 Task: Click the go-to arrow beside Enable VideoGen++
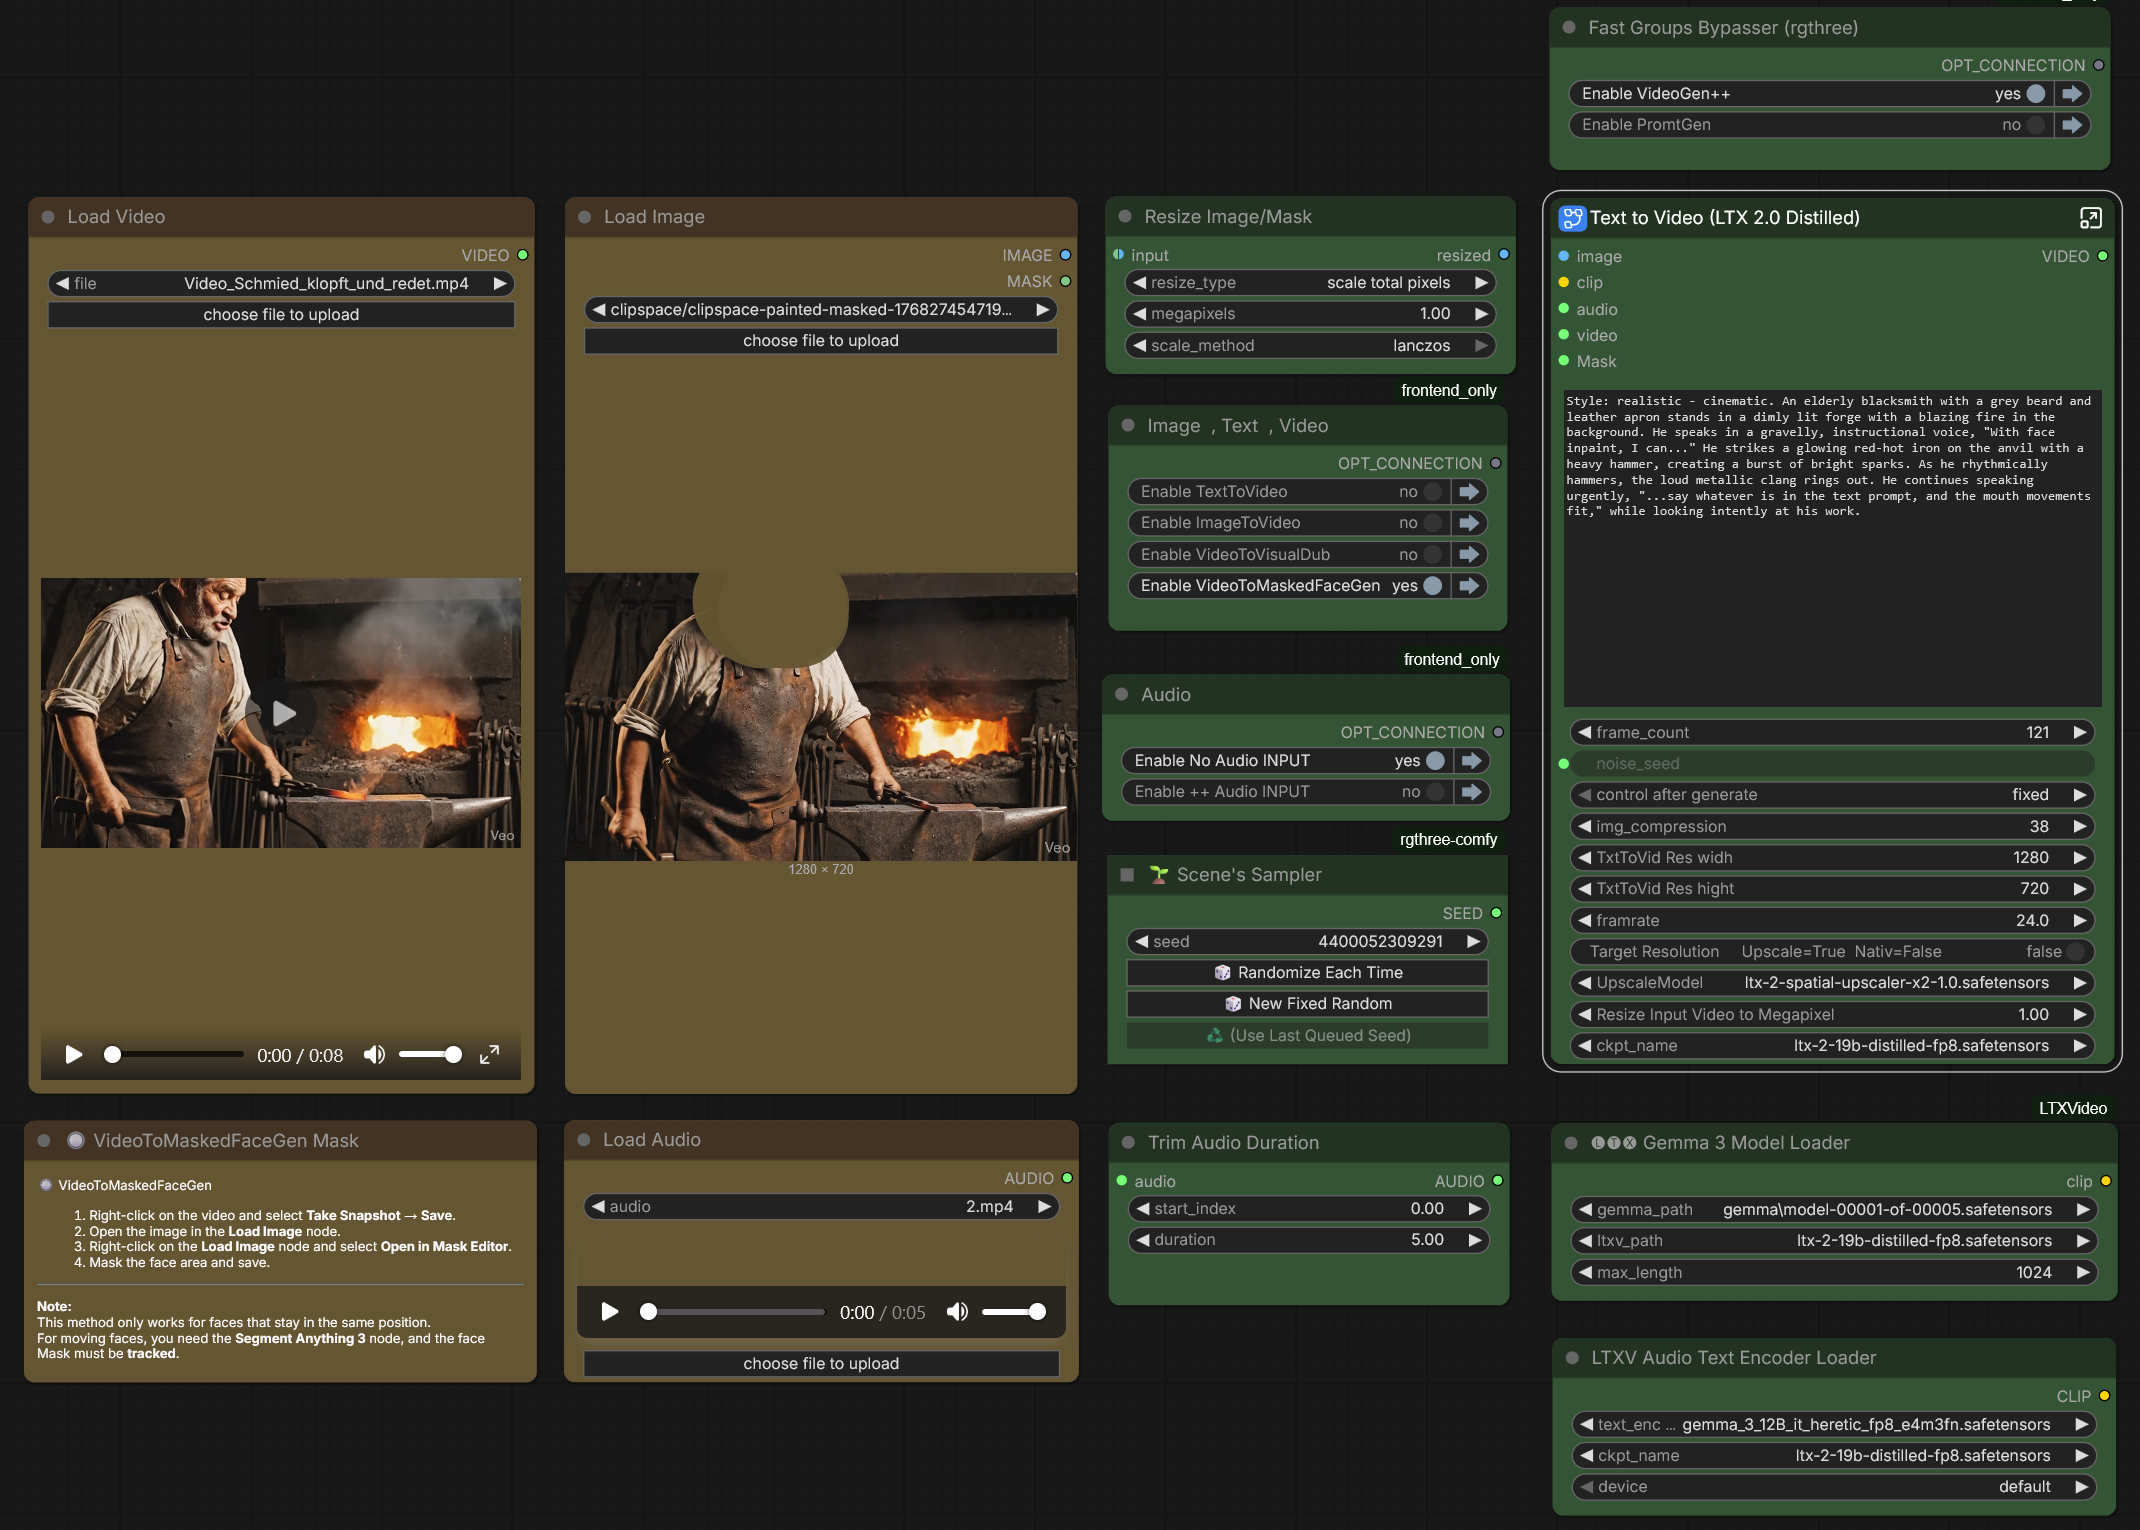[2072, 94]
